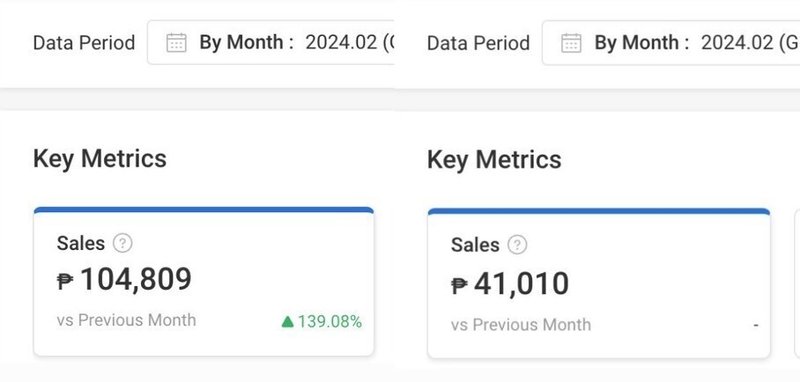This screenshot has height=382, width=800.
Task: Click the Key Metrics heading above ₱104,809 card
Action: click(x=100, y=159)
